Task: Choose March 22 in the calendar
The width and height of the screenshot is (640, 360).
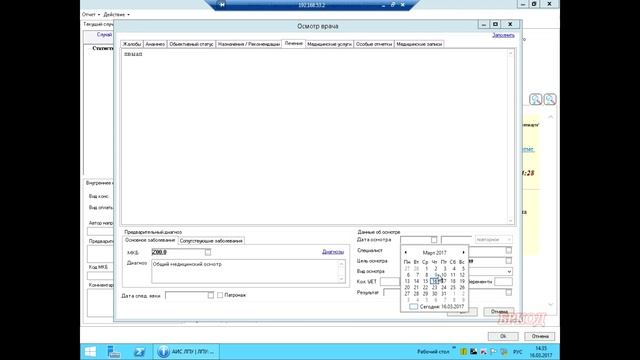Action: pos(425,287)
